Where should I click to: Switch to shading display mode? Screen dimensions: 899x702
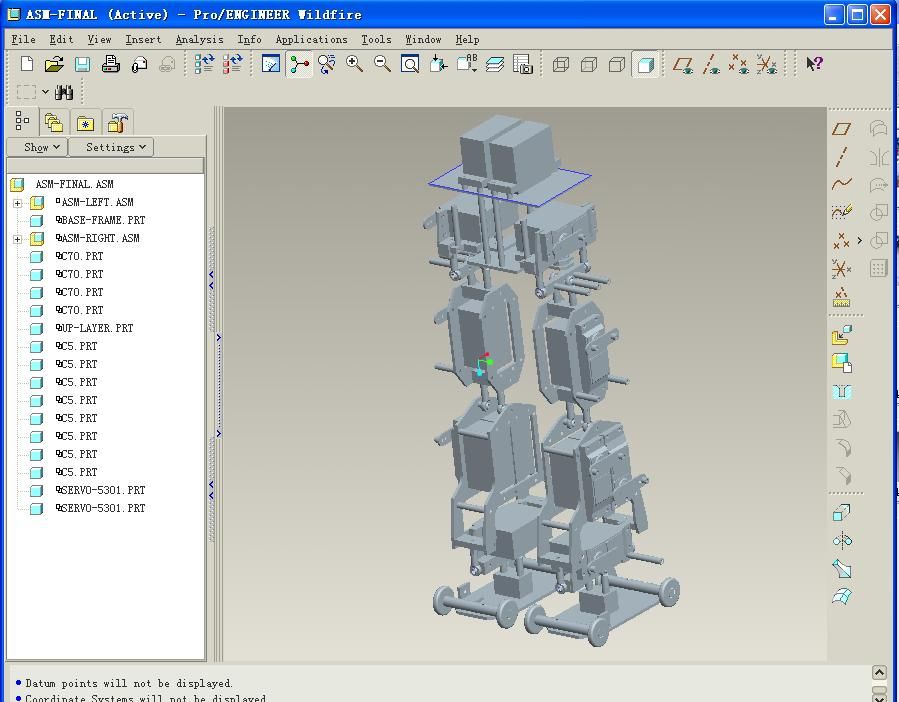point(645,64)
